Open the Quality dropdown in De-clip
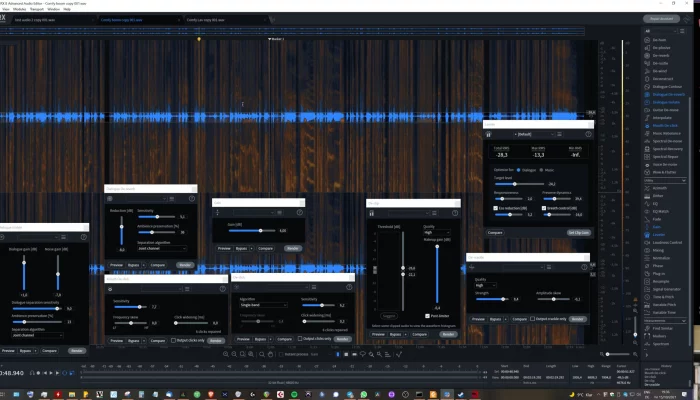The width and height of the screenshot is (700, 400). 437,233
